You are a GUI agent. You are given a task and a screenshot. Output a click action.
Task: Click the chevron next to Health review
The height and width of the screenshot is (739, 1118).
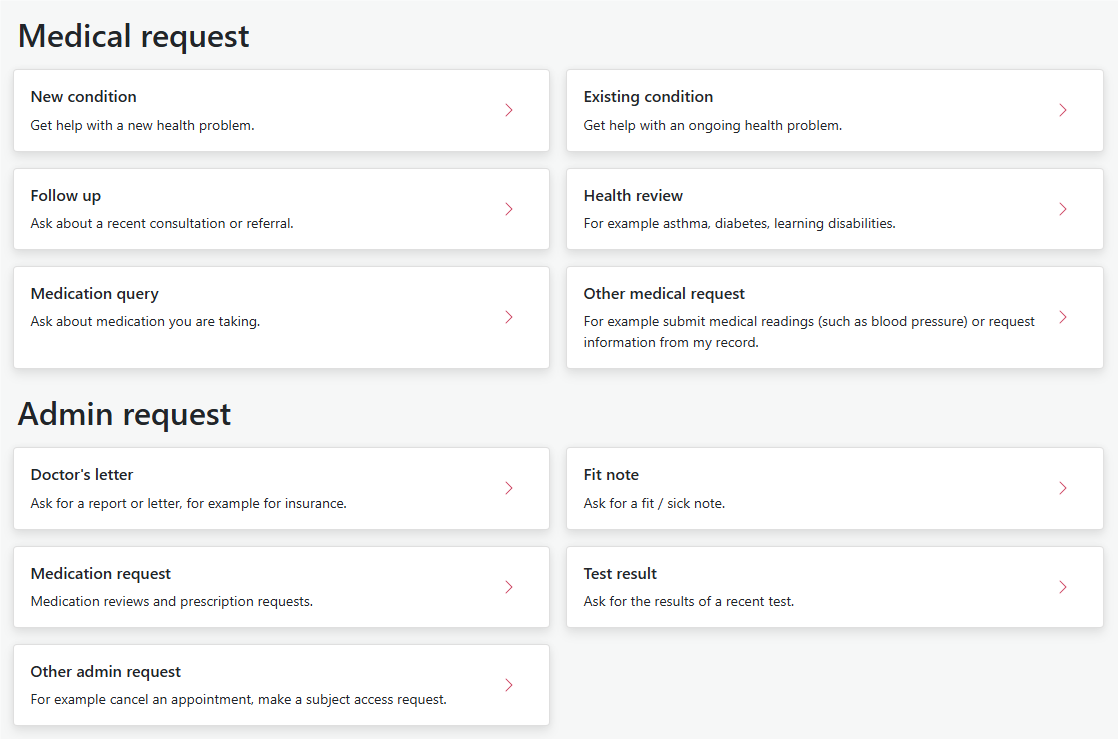click(x=1062, y=209)
